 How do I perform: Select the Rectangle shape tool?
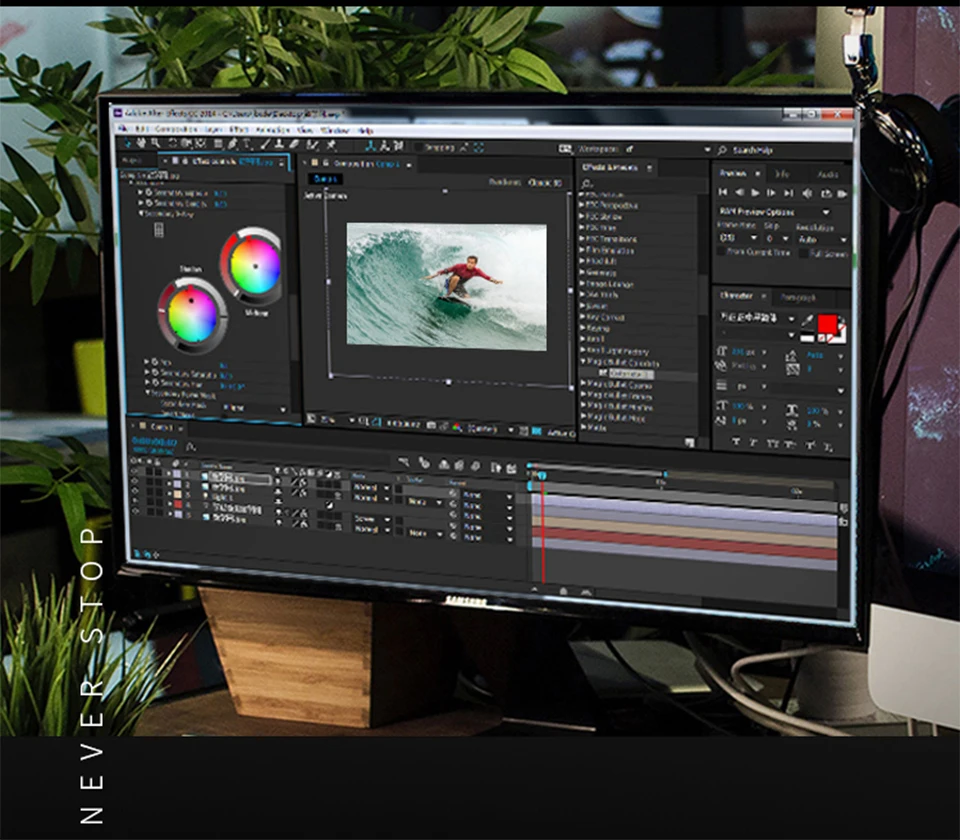point(218,144)
